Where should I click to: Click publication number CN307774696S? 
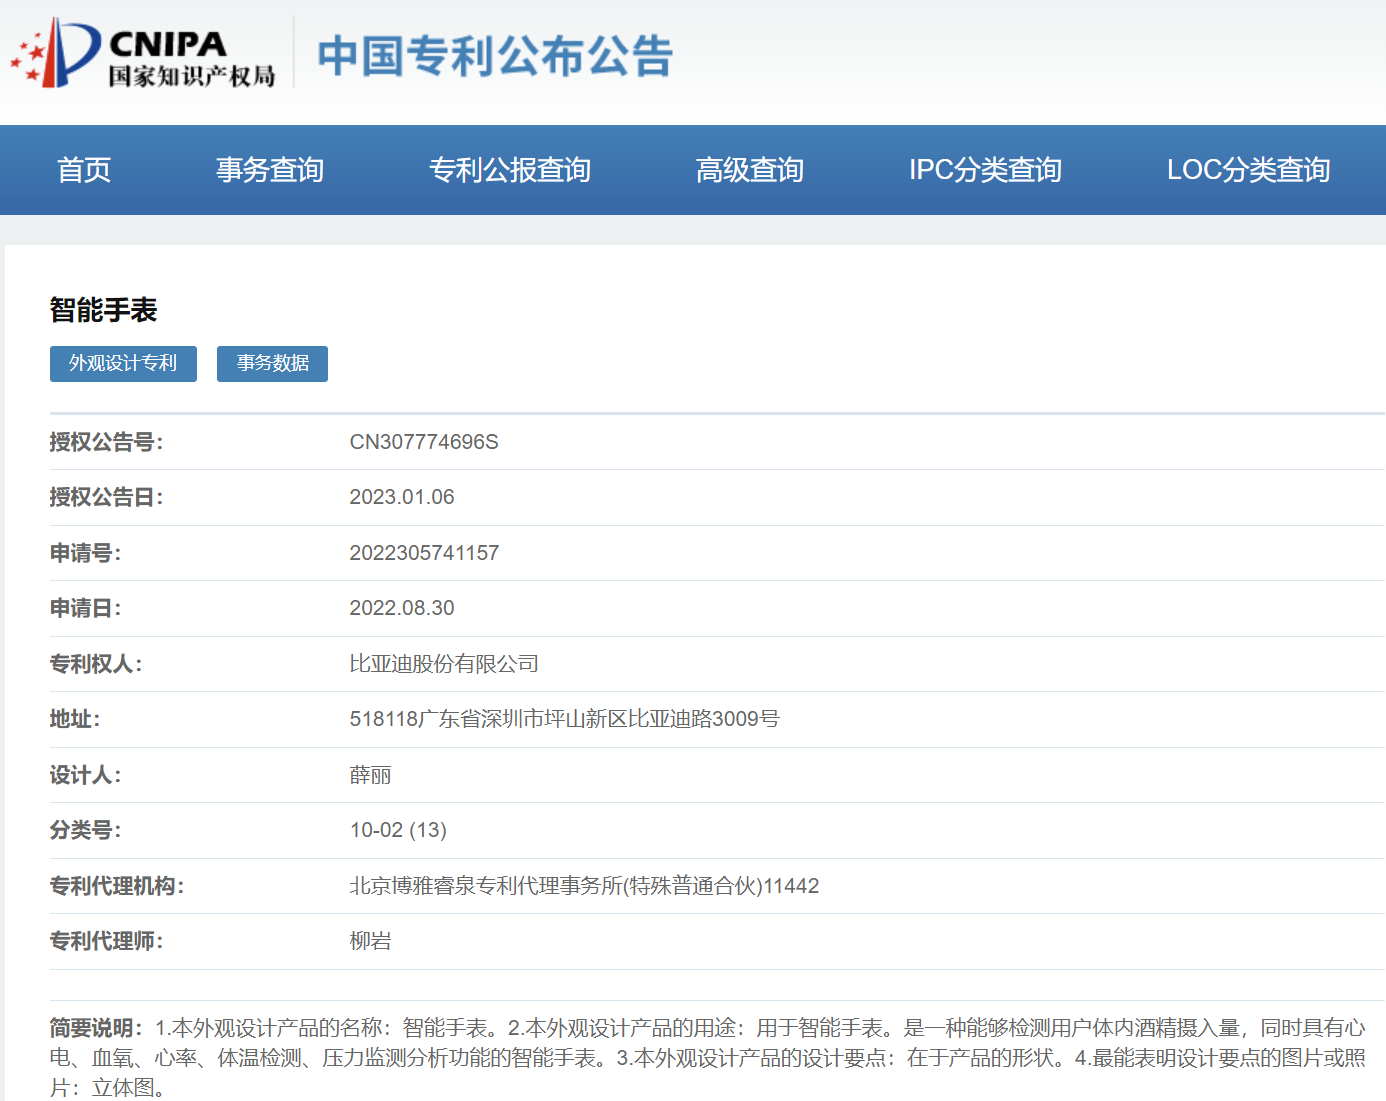(424, 442)
